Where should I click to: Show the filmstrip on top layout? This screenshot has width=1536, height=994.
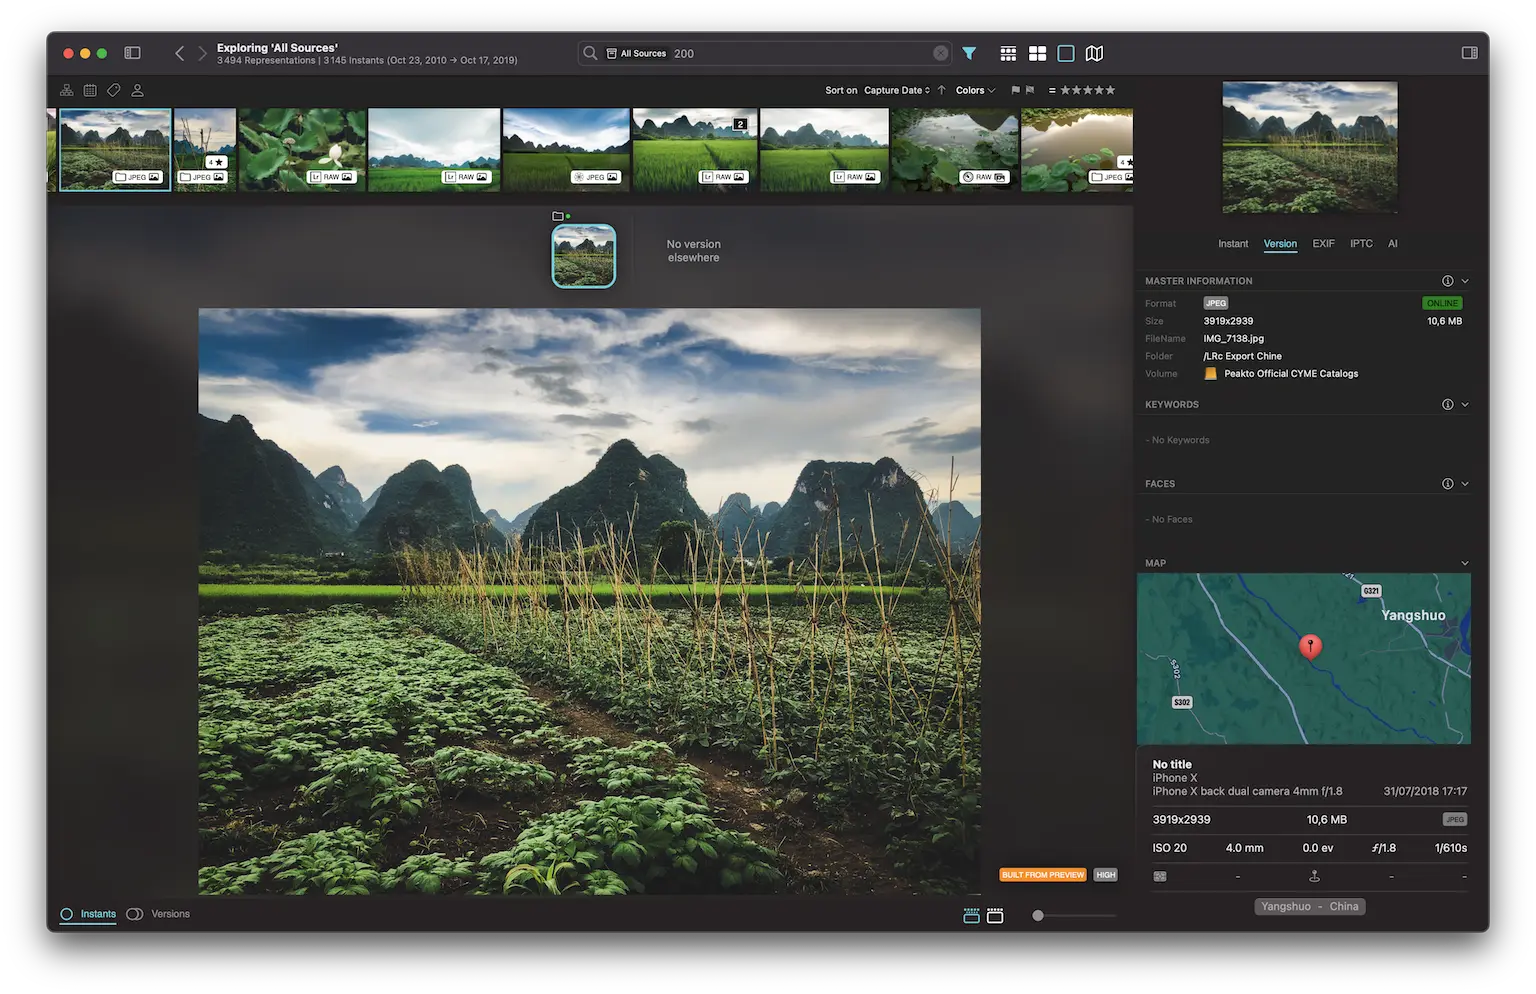pyautogui.click(x=971, y=916)
